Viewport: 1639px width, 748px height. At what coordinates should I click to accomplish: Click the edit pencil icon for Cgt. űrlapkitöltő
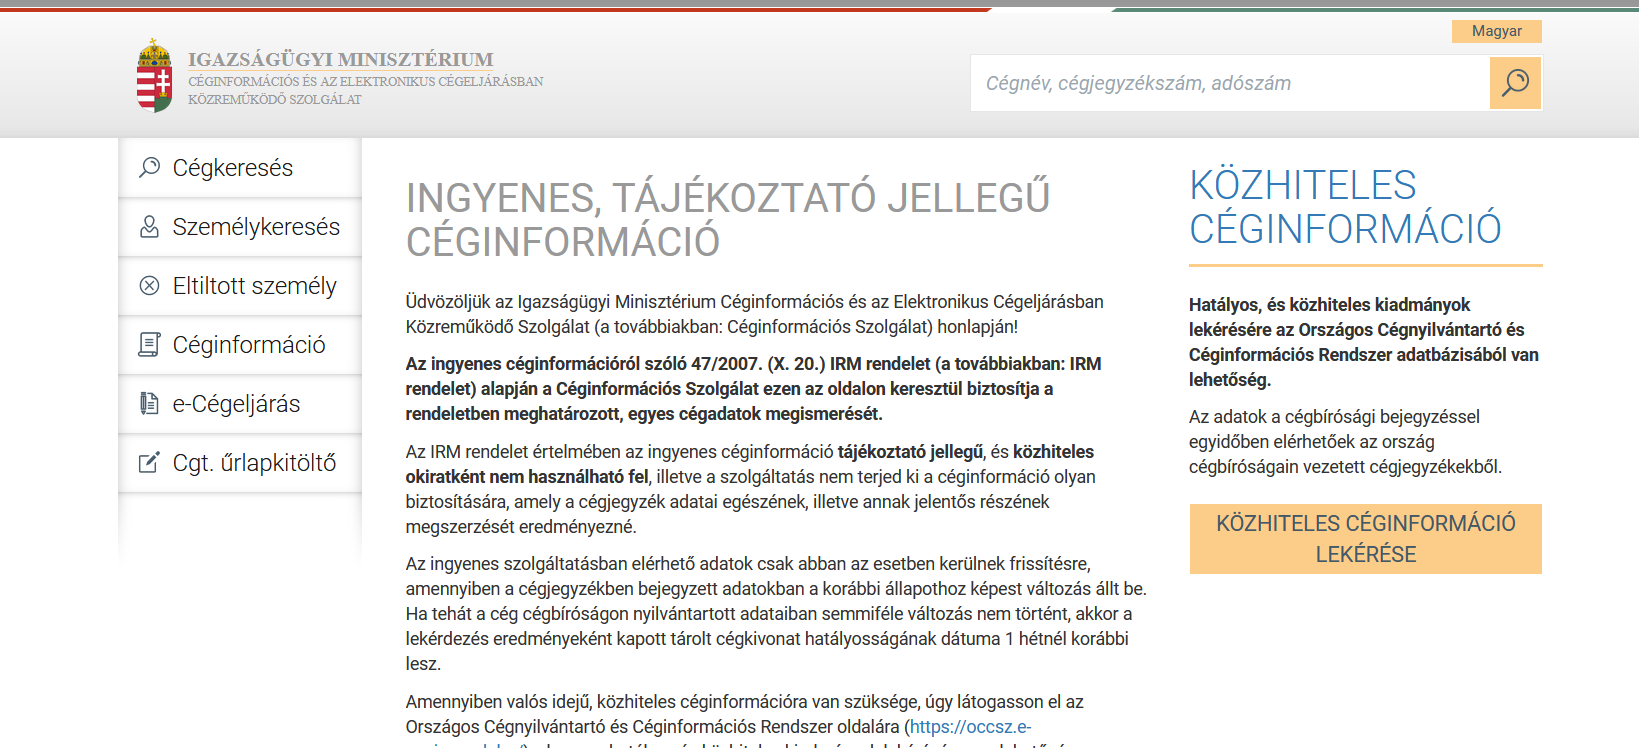pos(150,462)
